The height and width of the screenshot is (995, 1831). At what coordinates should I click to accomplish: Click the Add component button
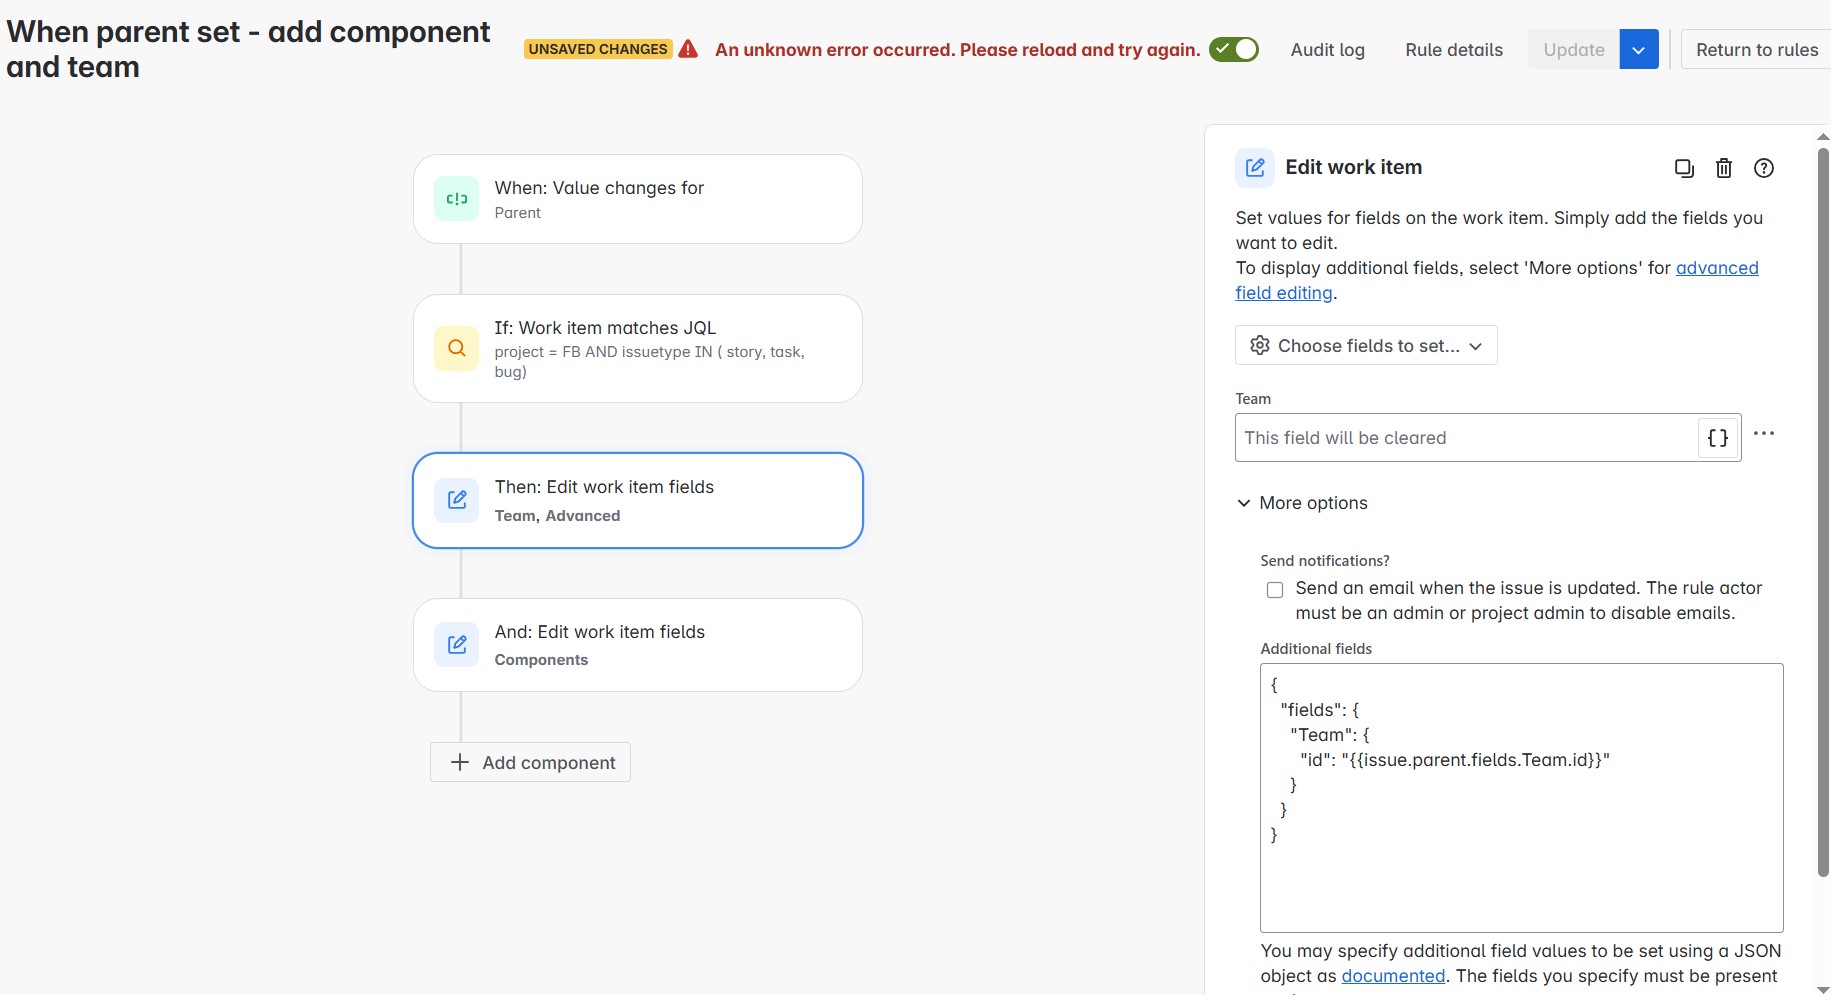(x=530, y=762)
